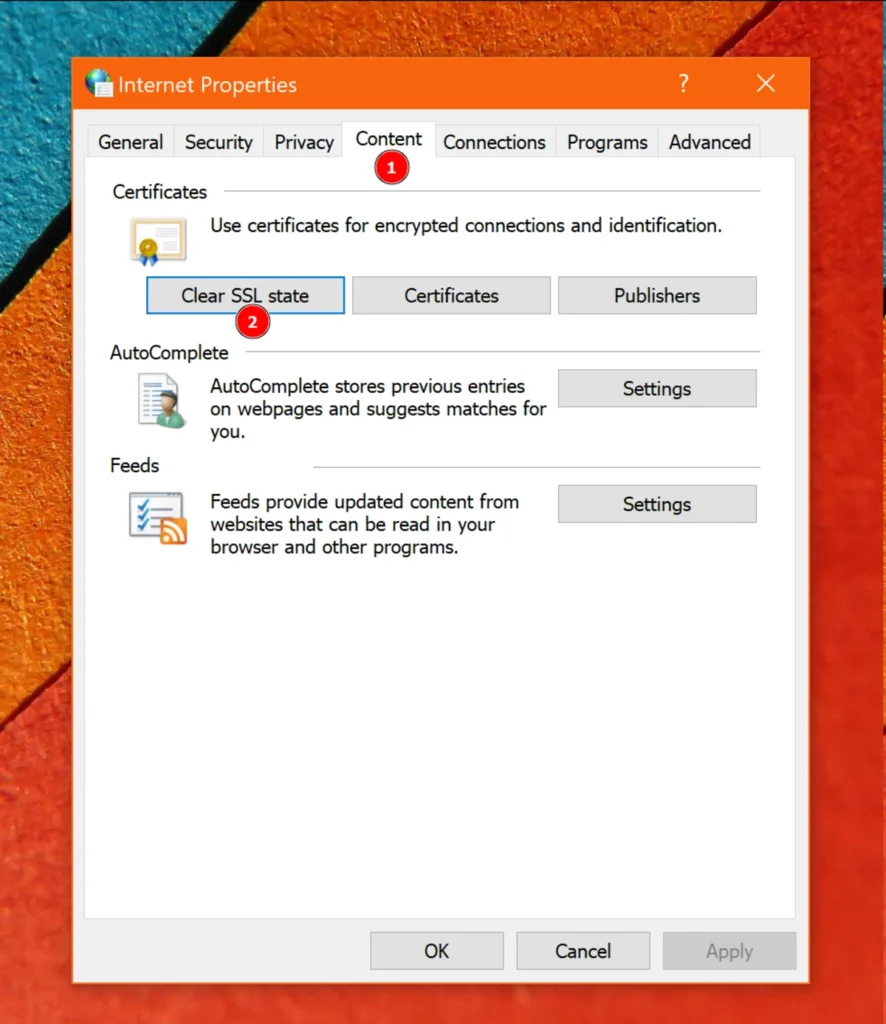Dismiss the dialog with Cancel
The width and height of the screenshot is (886, 1024).
[583, 951]
